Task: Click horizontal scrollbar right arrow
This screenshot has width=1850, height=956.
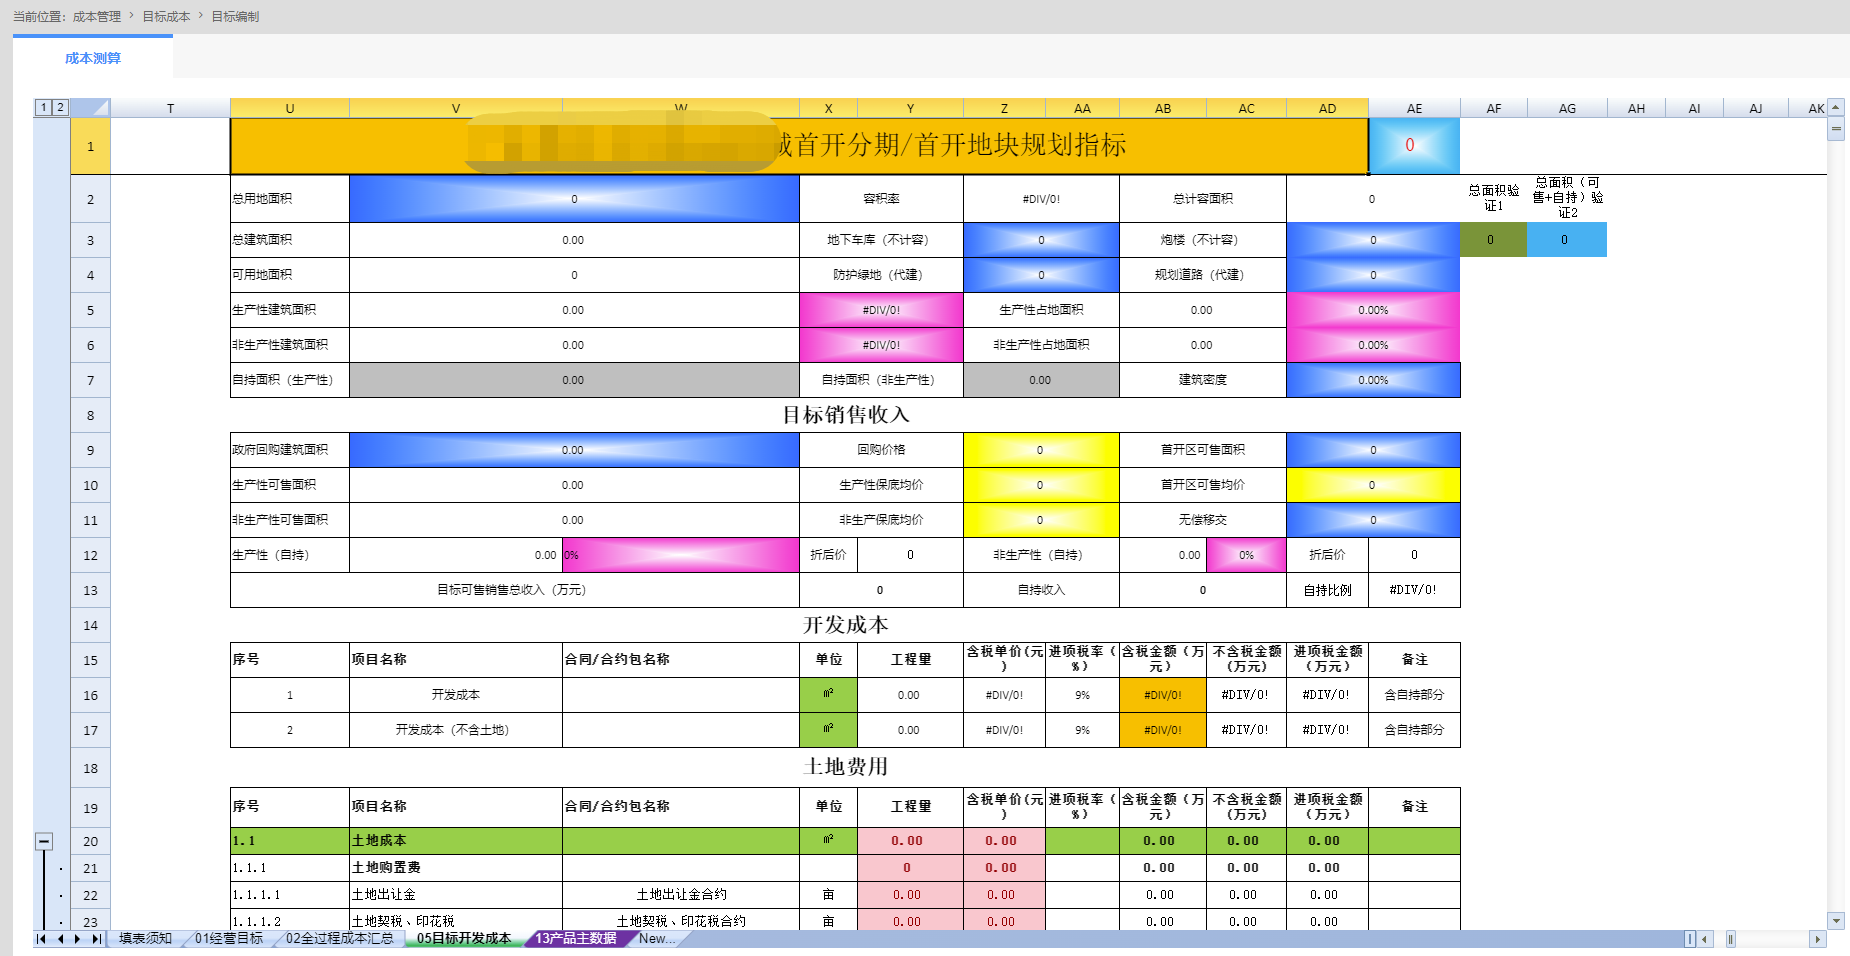Action: coord(1818,939)
